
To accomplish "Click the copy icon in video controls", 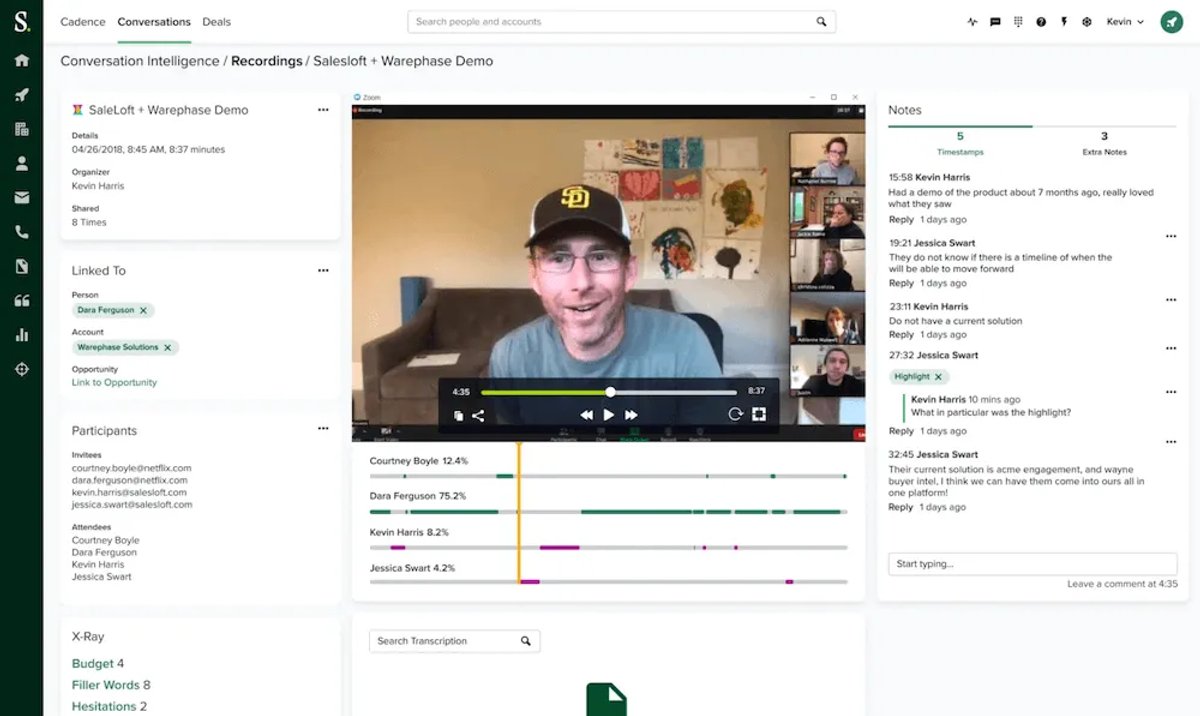I will point(458,416).
